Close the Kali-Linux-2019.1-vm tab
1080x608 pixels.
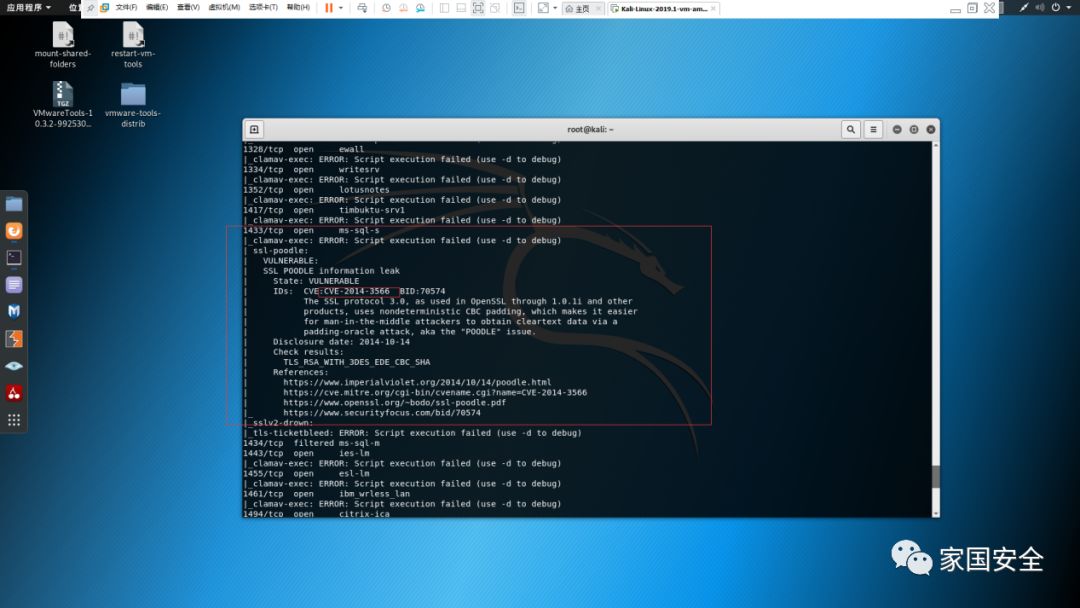(x=714, y=8)
